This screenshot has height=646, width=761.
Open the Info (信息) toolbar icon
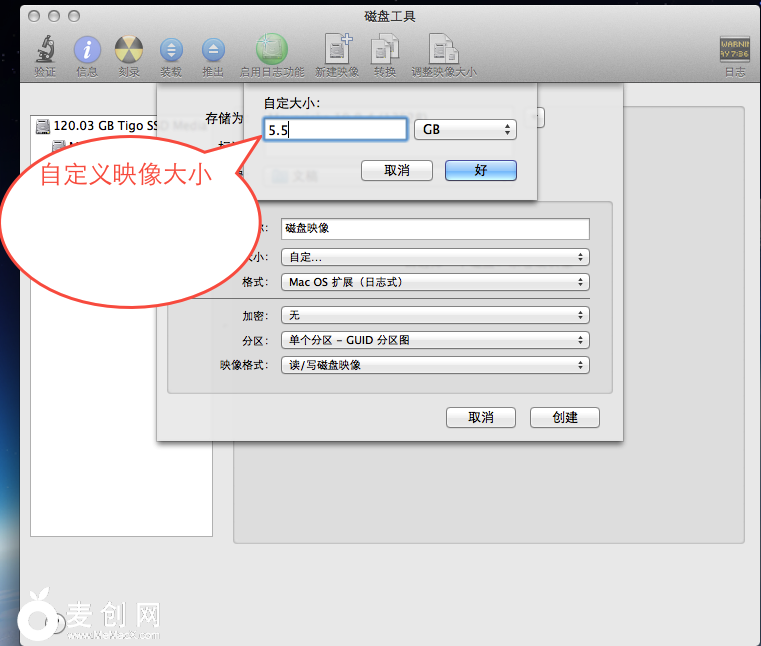coord(87,50)
